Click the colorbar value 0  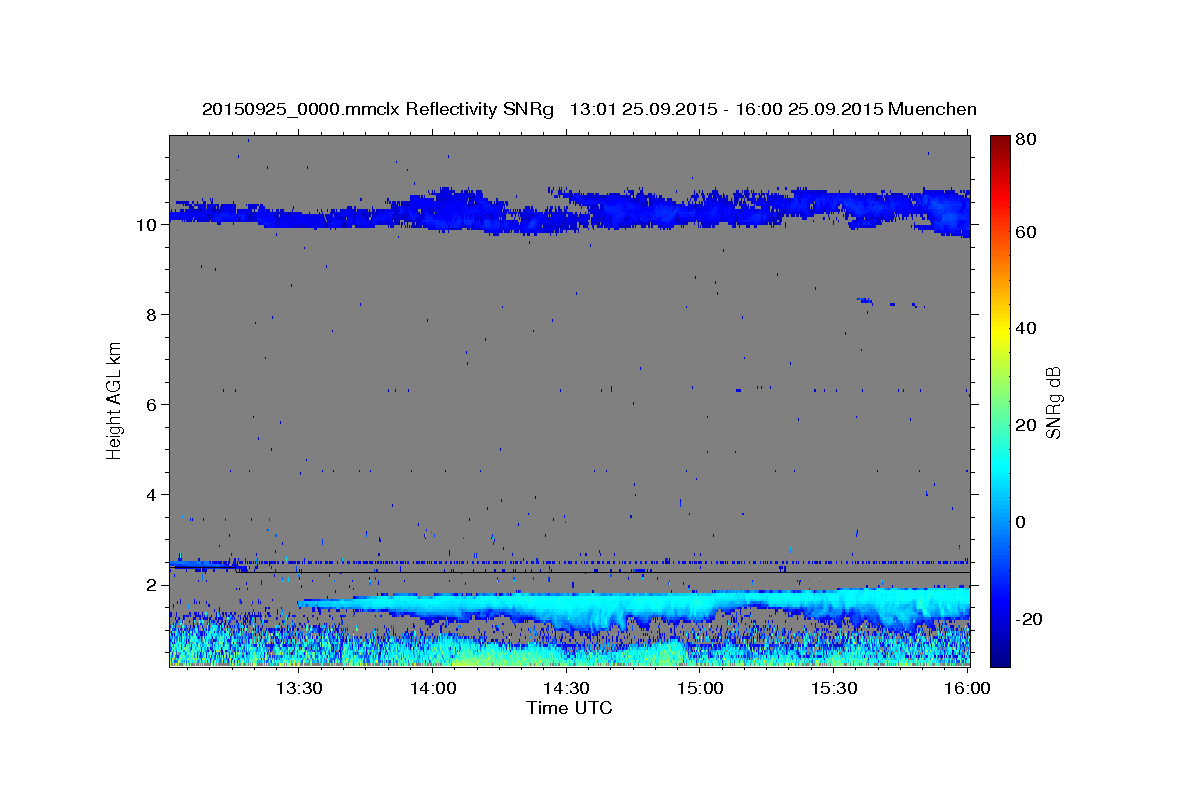click(x=1023, y=522)
